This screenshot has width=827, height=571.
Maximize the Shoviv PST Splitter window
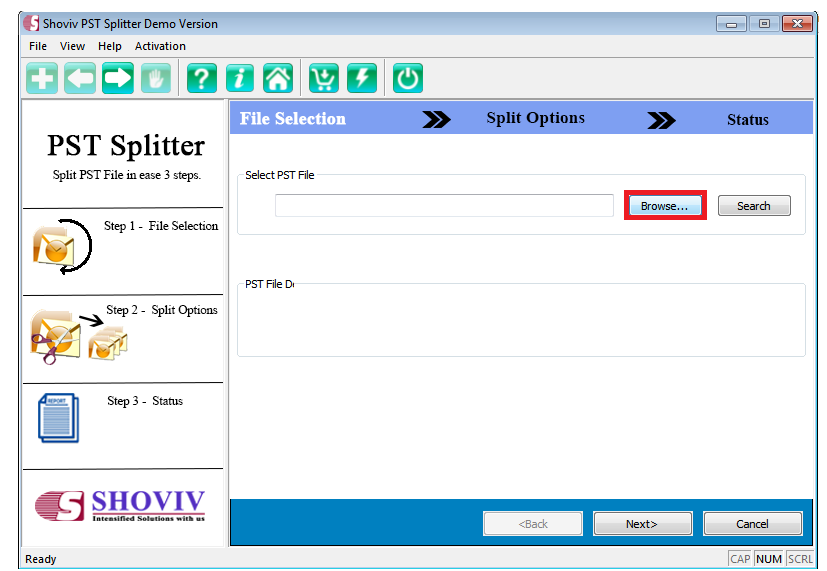[x=764, y=24]
